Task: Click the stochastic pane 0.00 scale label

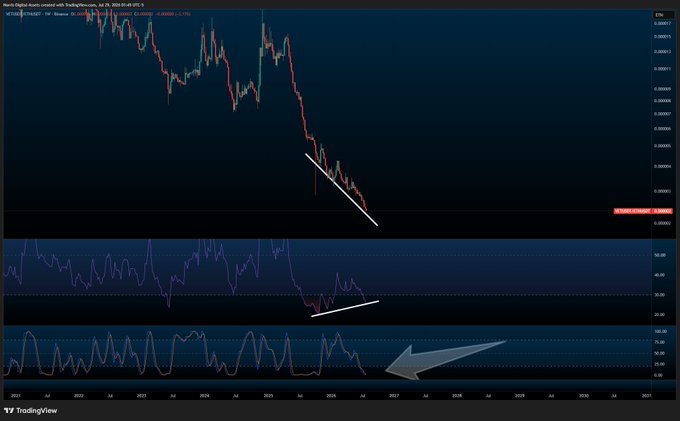Action: 659,375
